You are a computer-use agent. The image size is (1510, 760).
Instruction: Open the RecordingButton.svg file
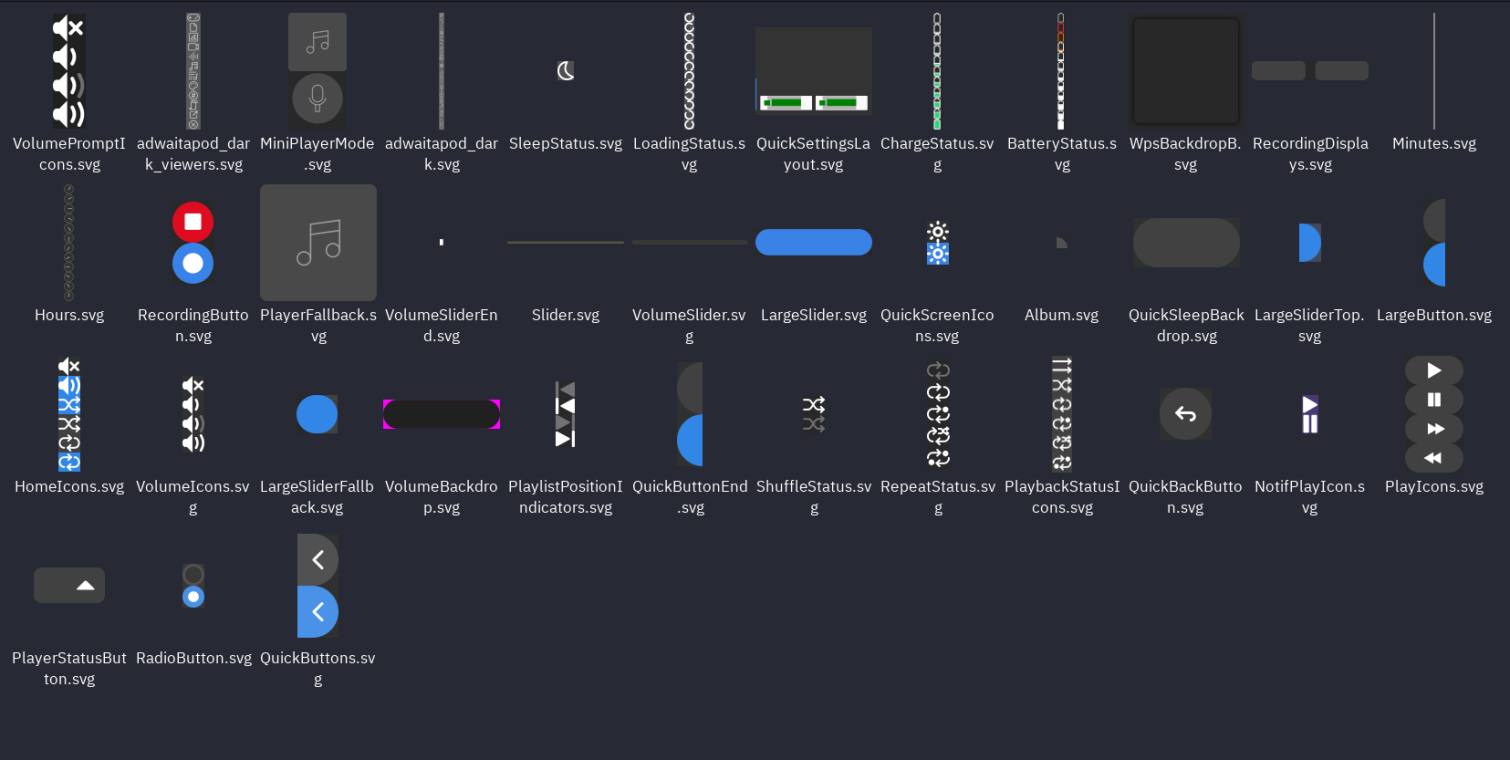coord(193,243)
